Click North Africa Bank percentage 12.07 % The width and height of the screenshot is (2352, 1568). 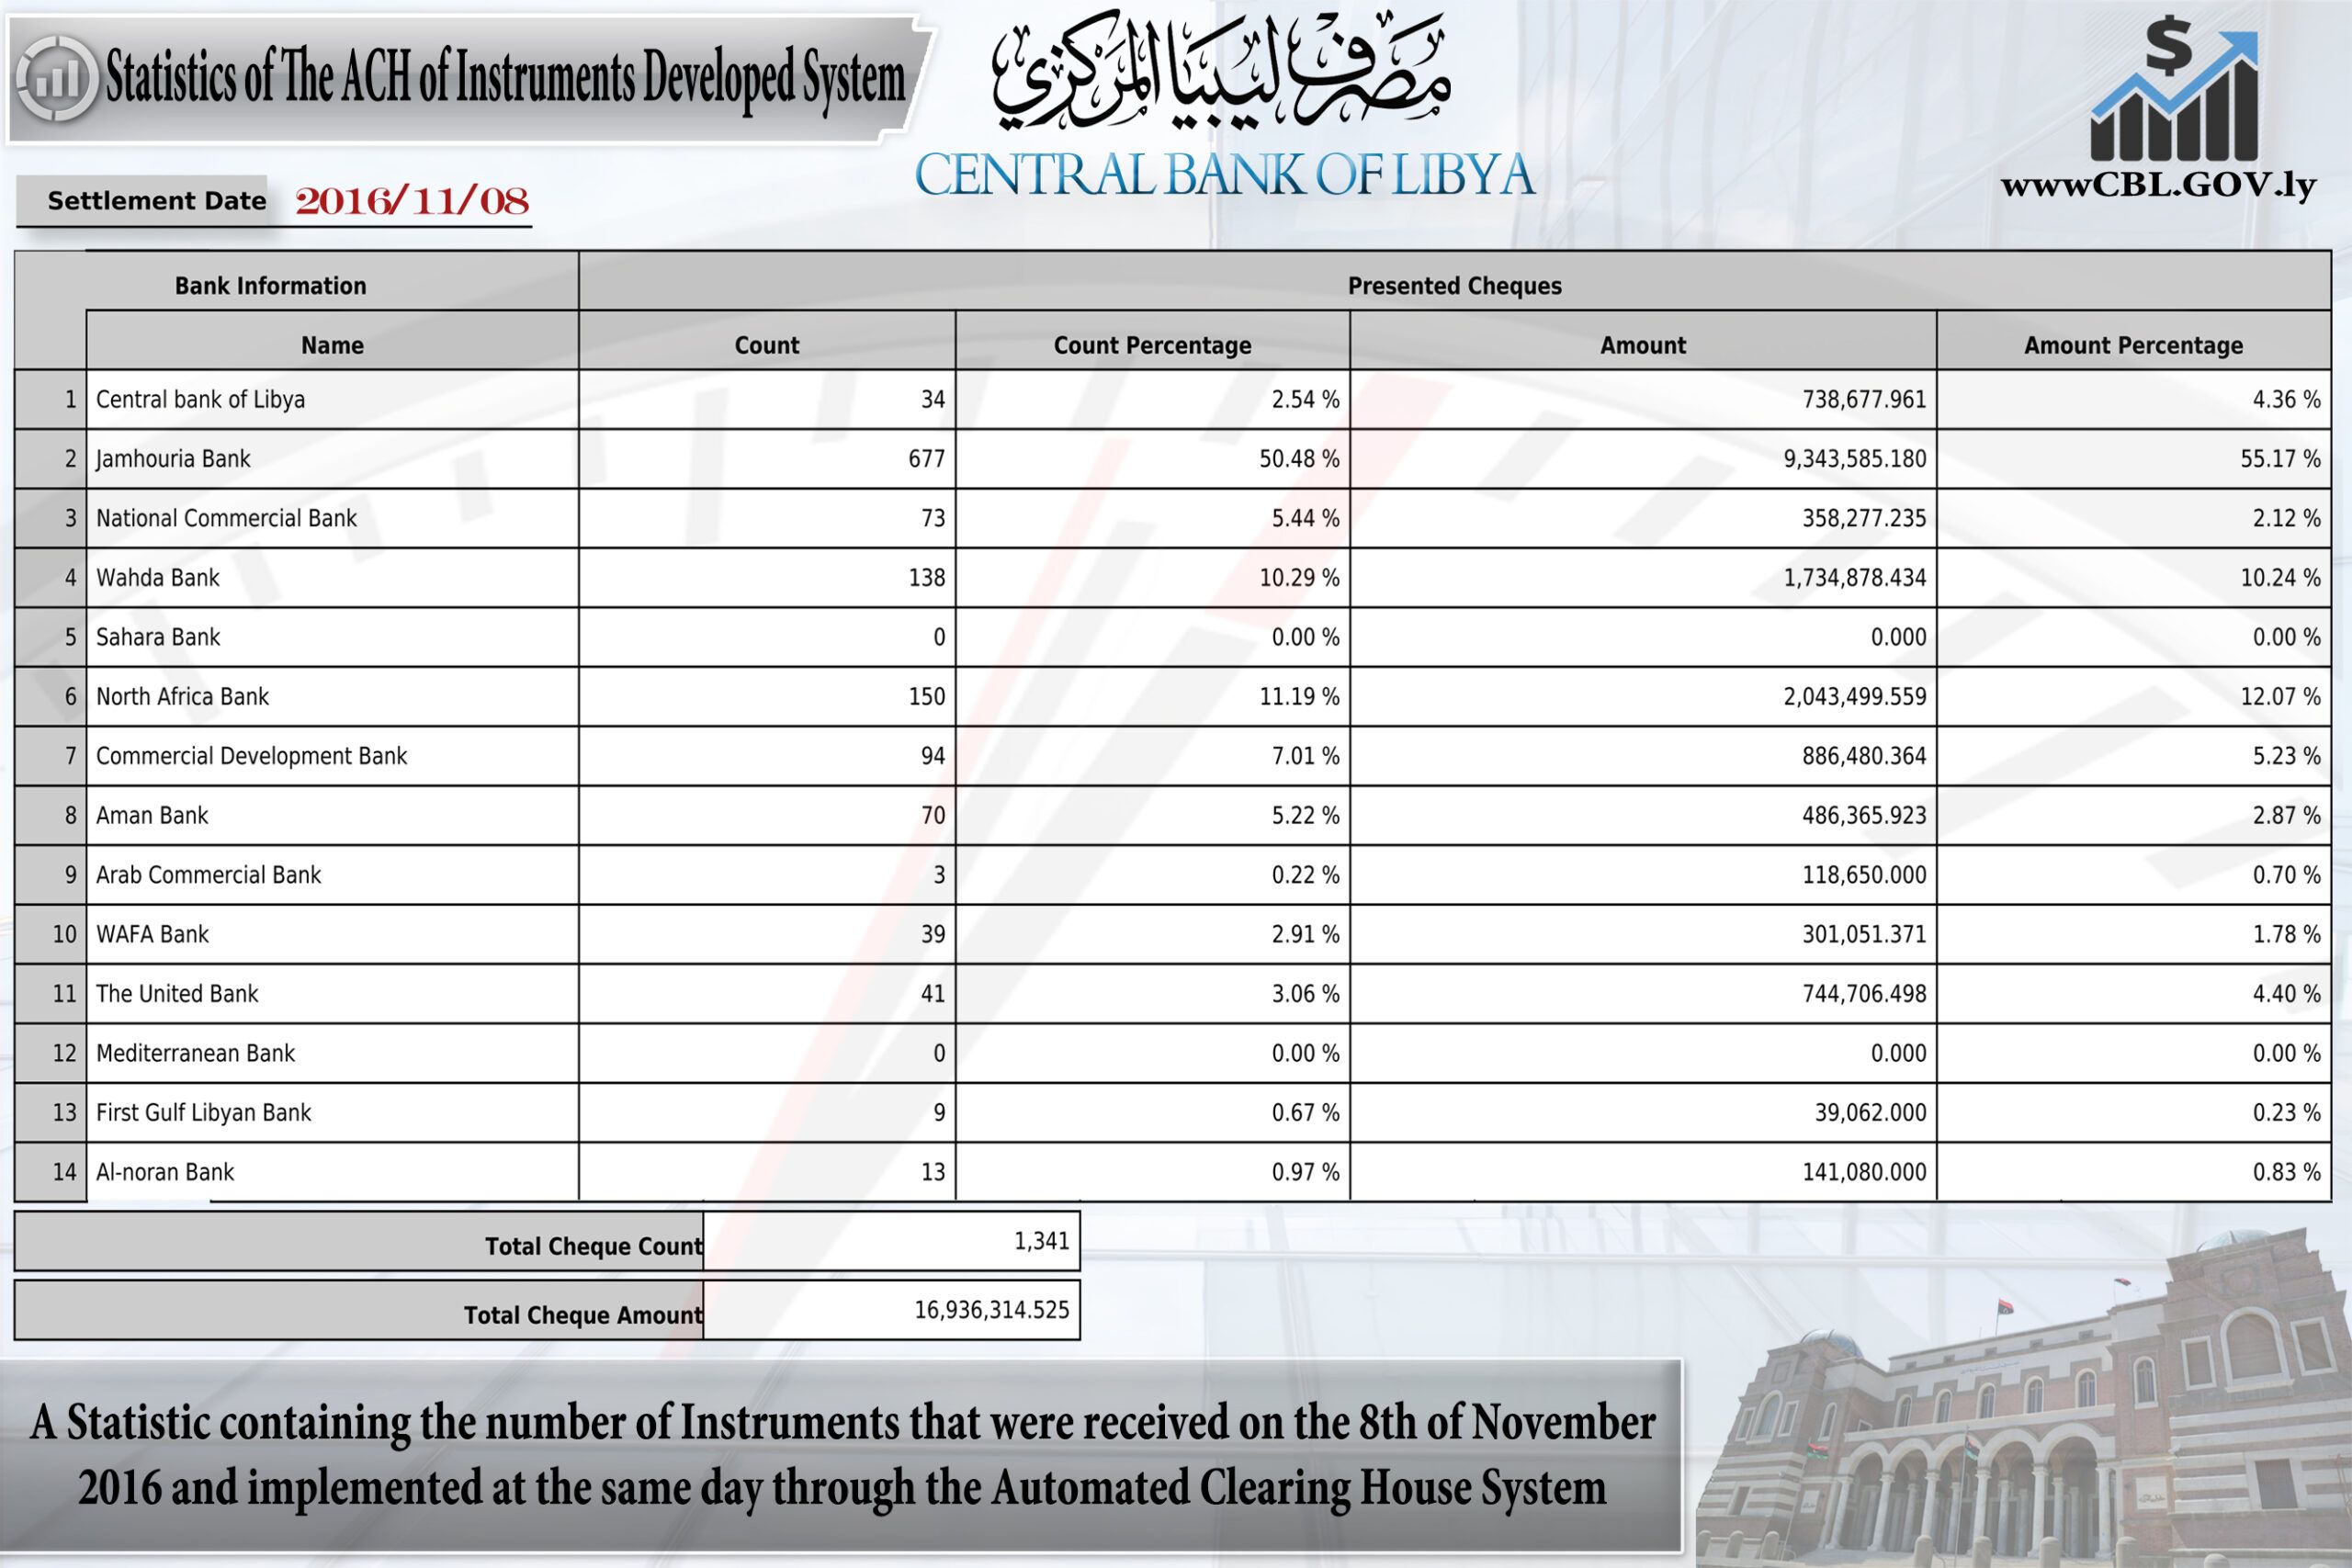pos(2280,697)
